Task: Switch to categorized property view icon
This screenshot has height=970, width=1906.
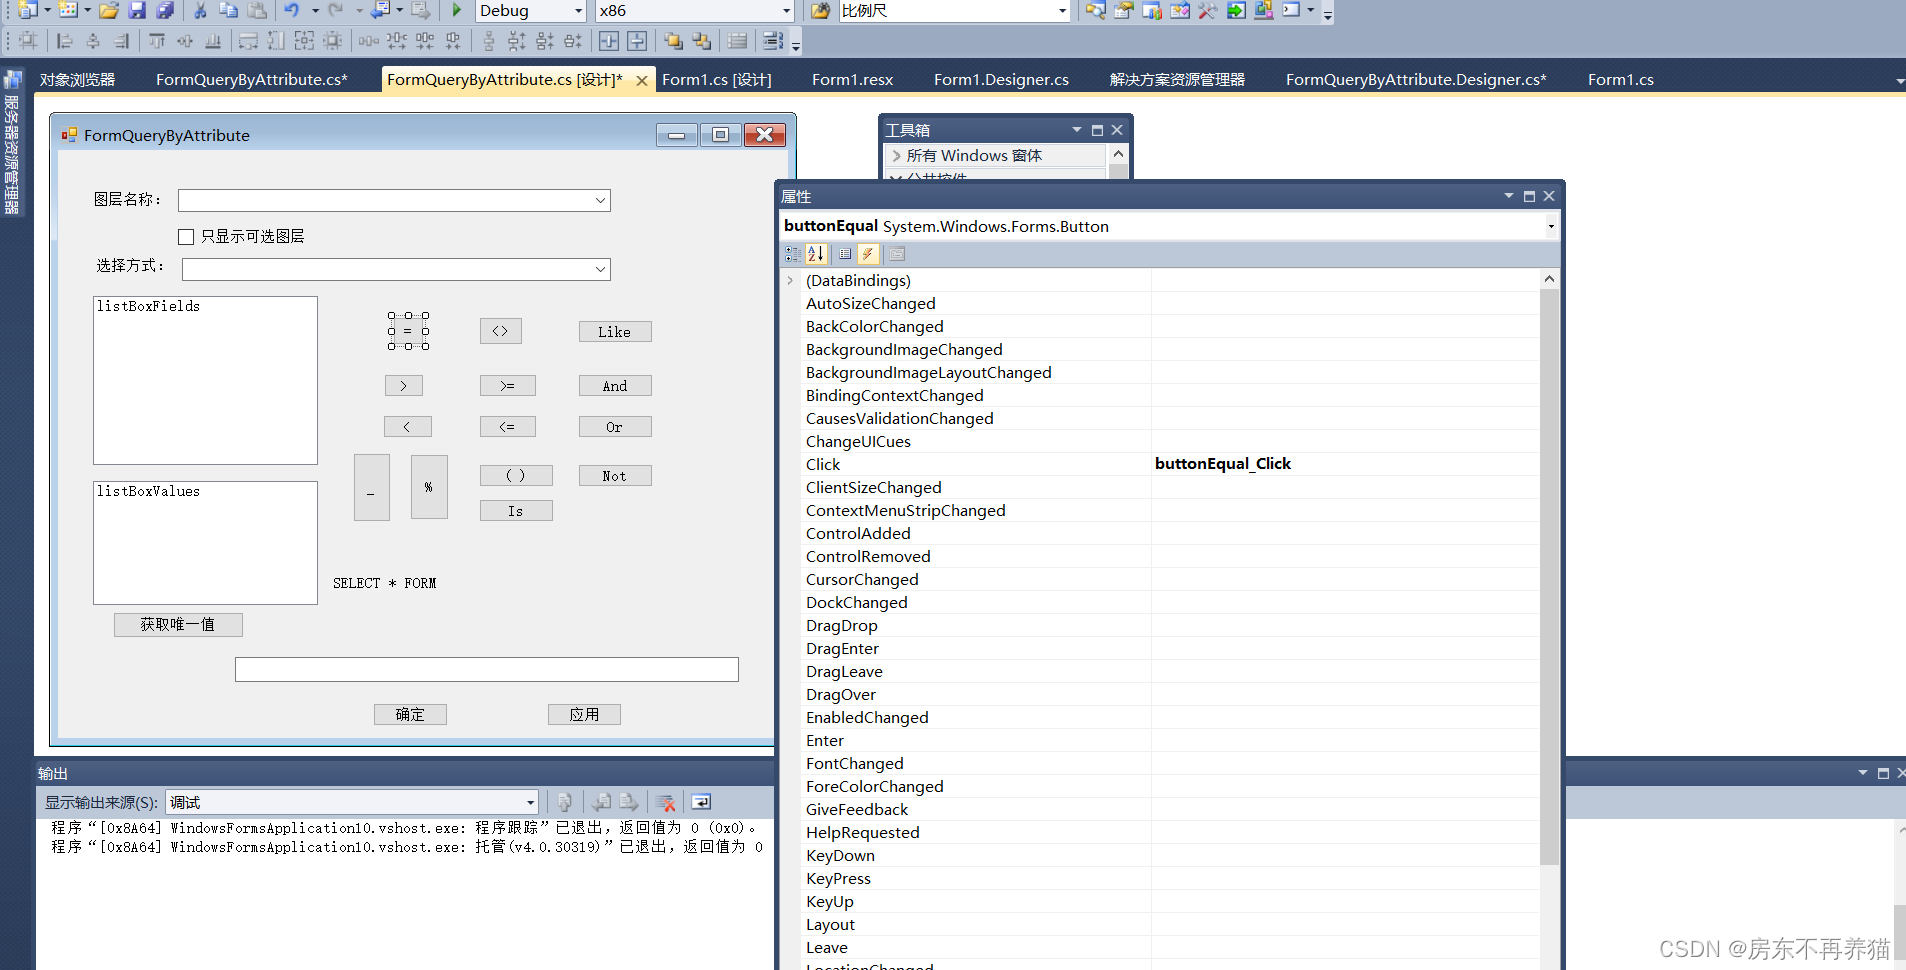Action: coord(793,254)
